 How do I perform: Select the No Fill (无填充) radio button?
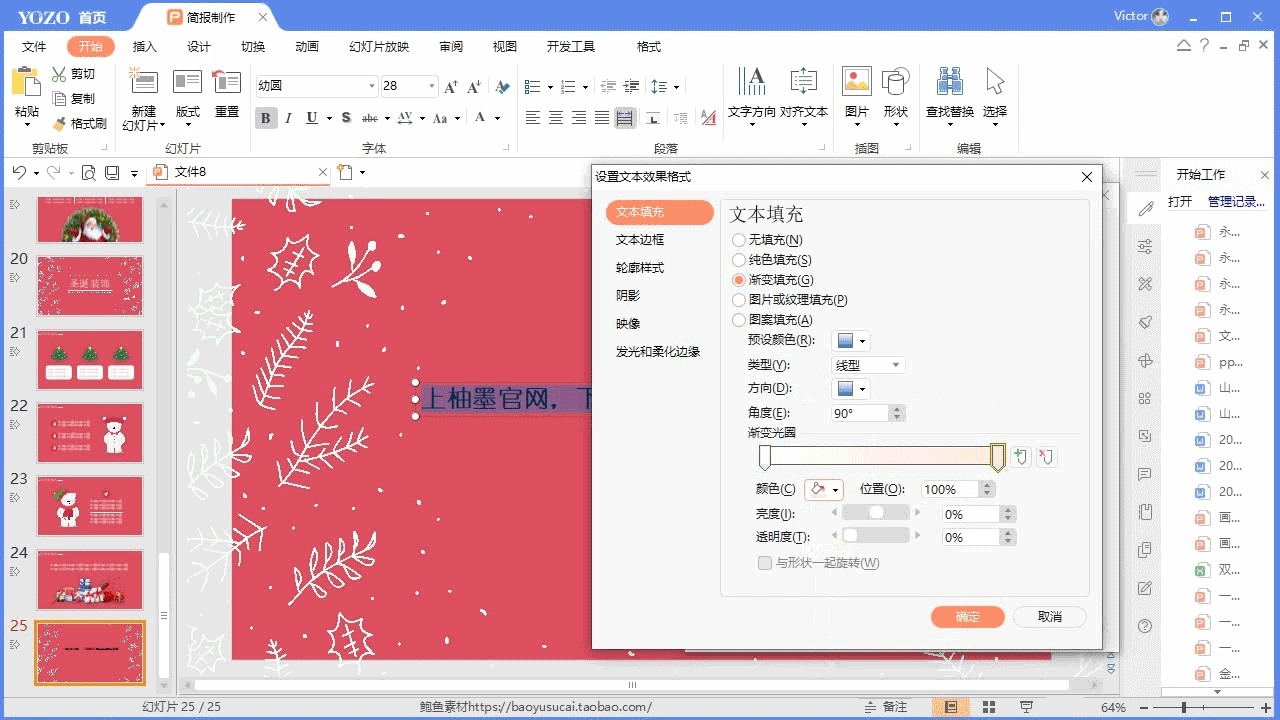pos(739,240)
